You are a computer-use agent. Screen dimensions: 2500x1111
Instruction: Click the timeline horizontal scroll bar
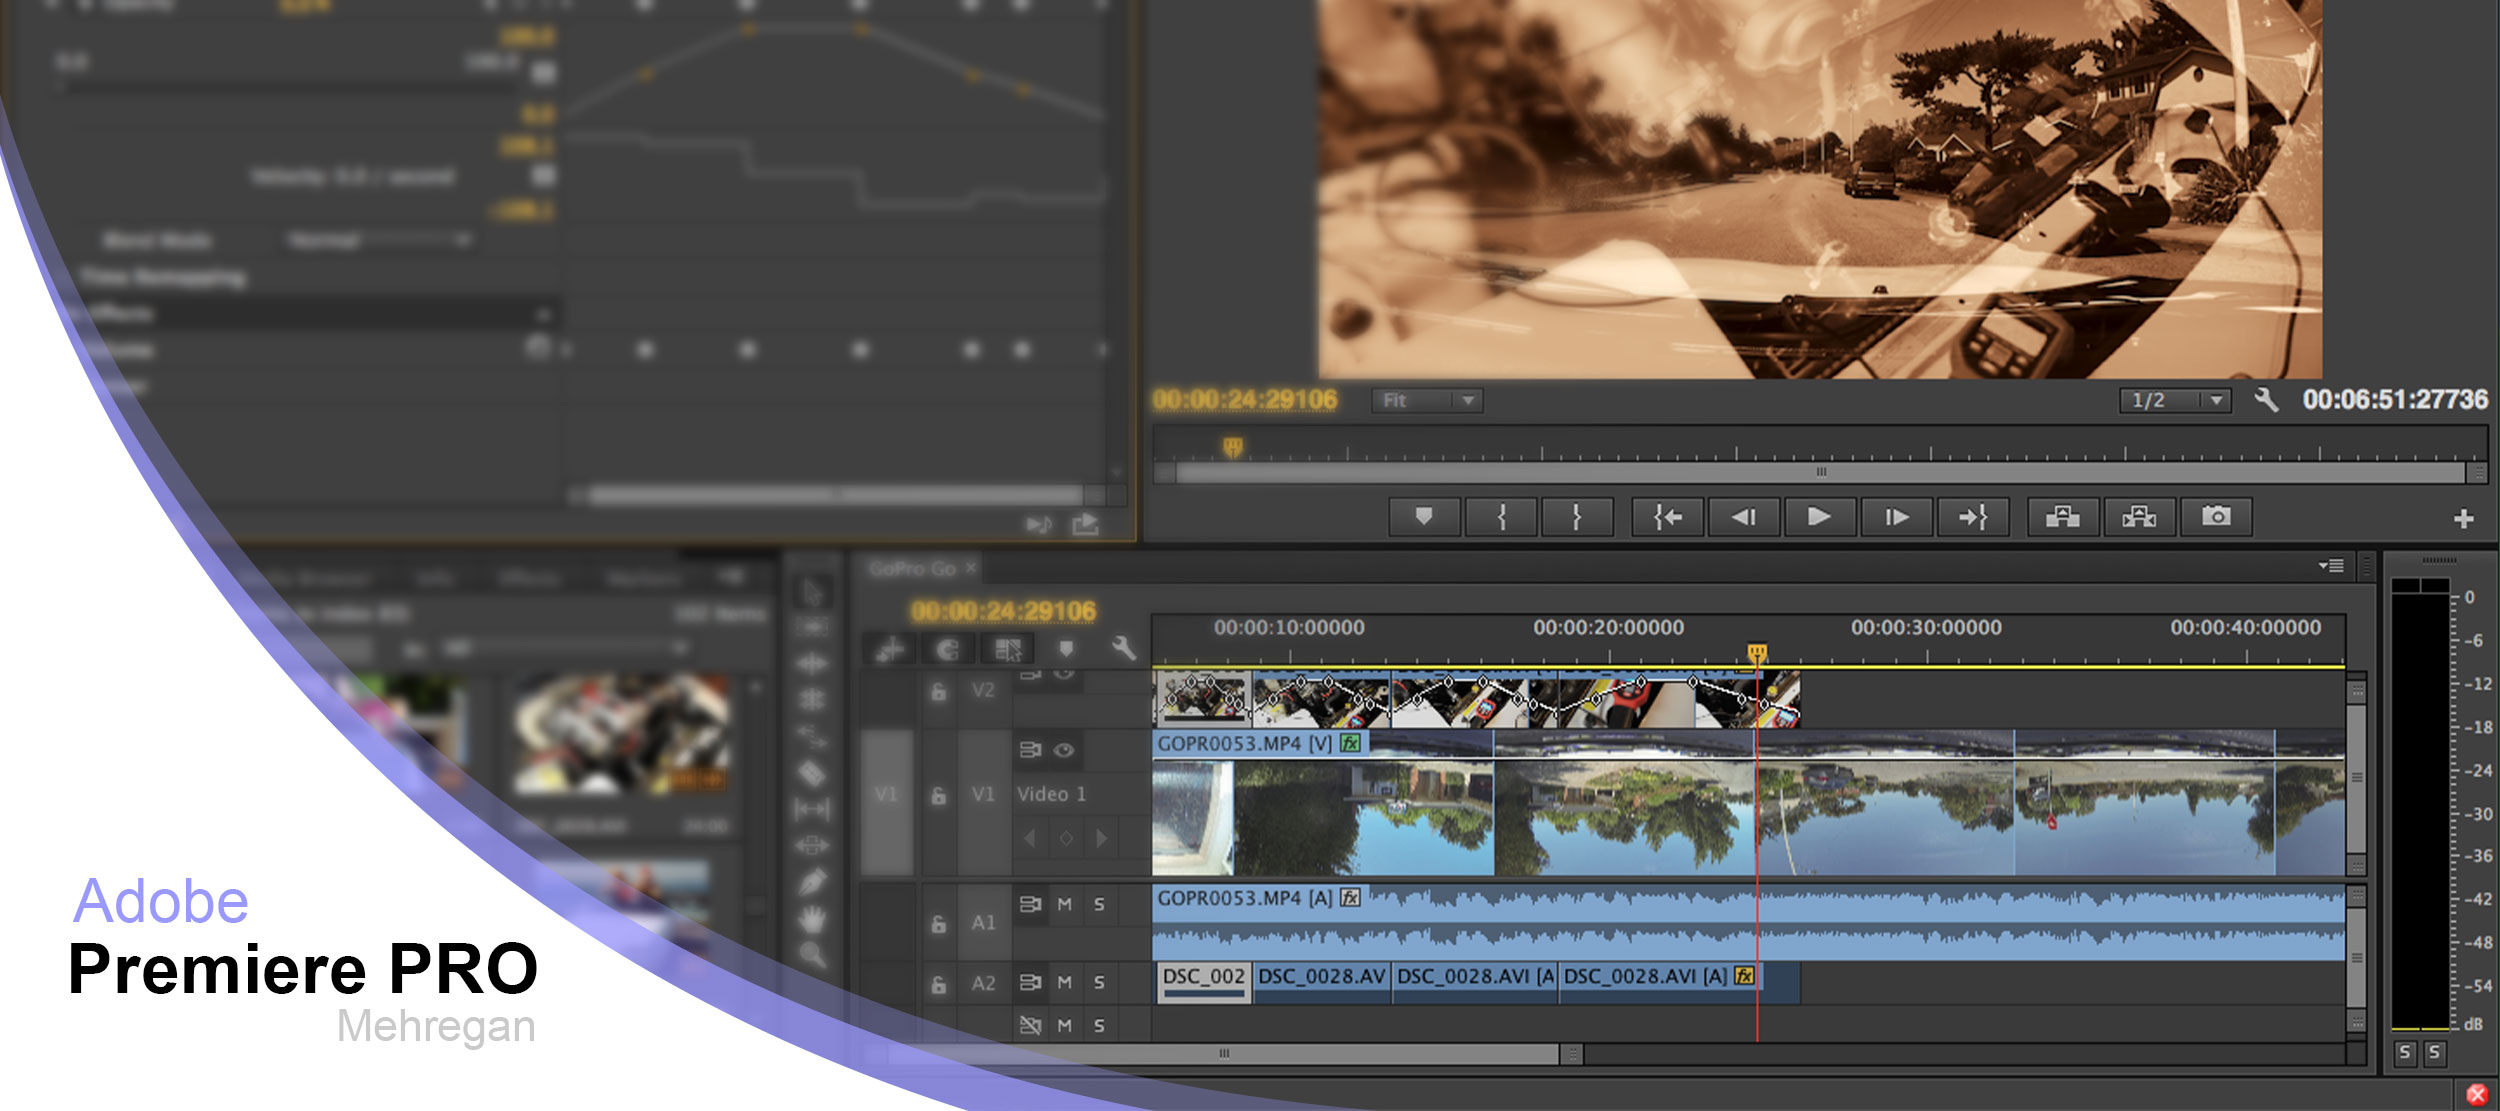[1223, 1054]
